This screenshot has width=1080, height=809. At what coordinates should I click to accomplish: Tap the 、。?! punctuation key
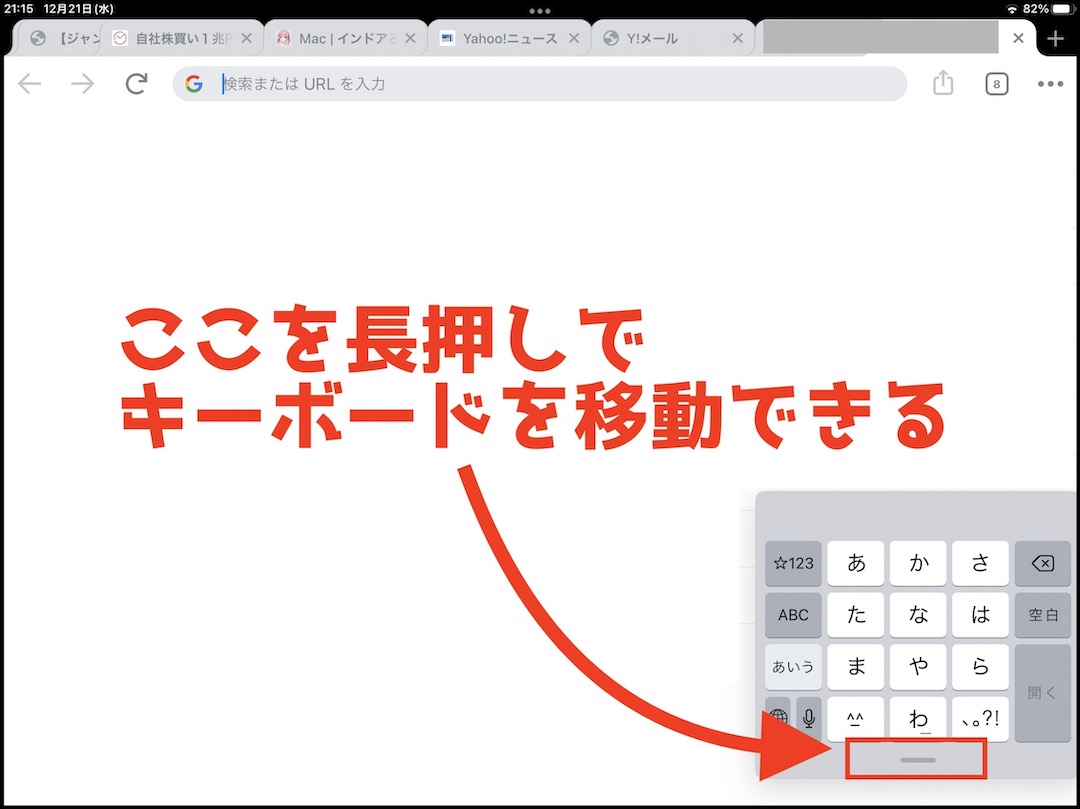click(980, 718)
